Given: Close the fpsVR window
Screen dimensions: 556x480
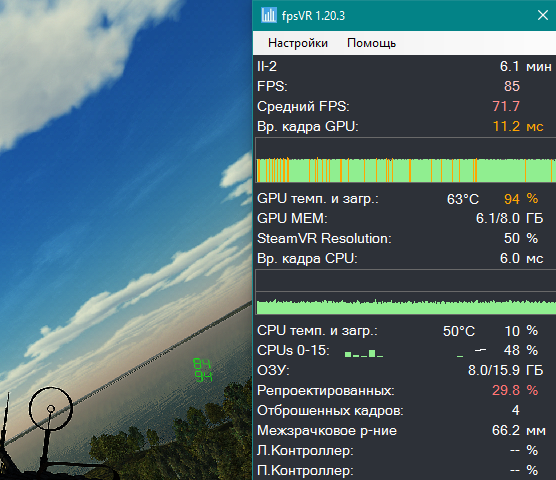Looking at the screenshot, I should [543, 15].
